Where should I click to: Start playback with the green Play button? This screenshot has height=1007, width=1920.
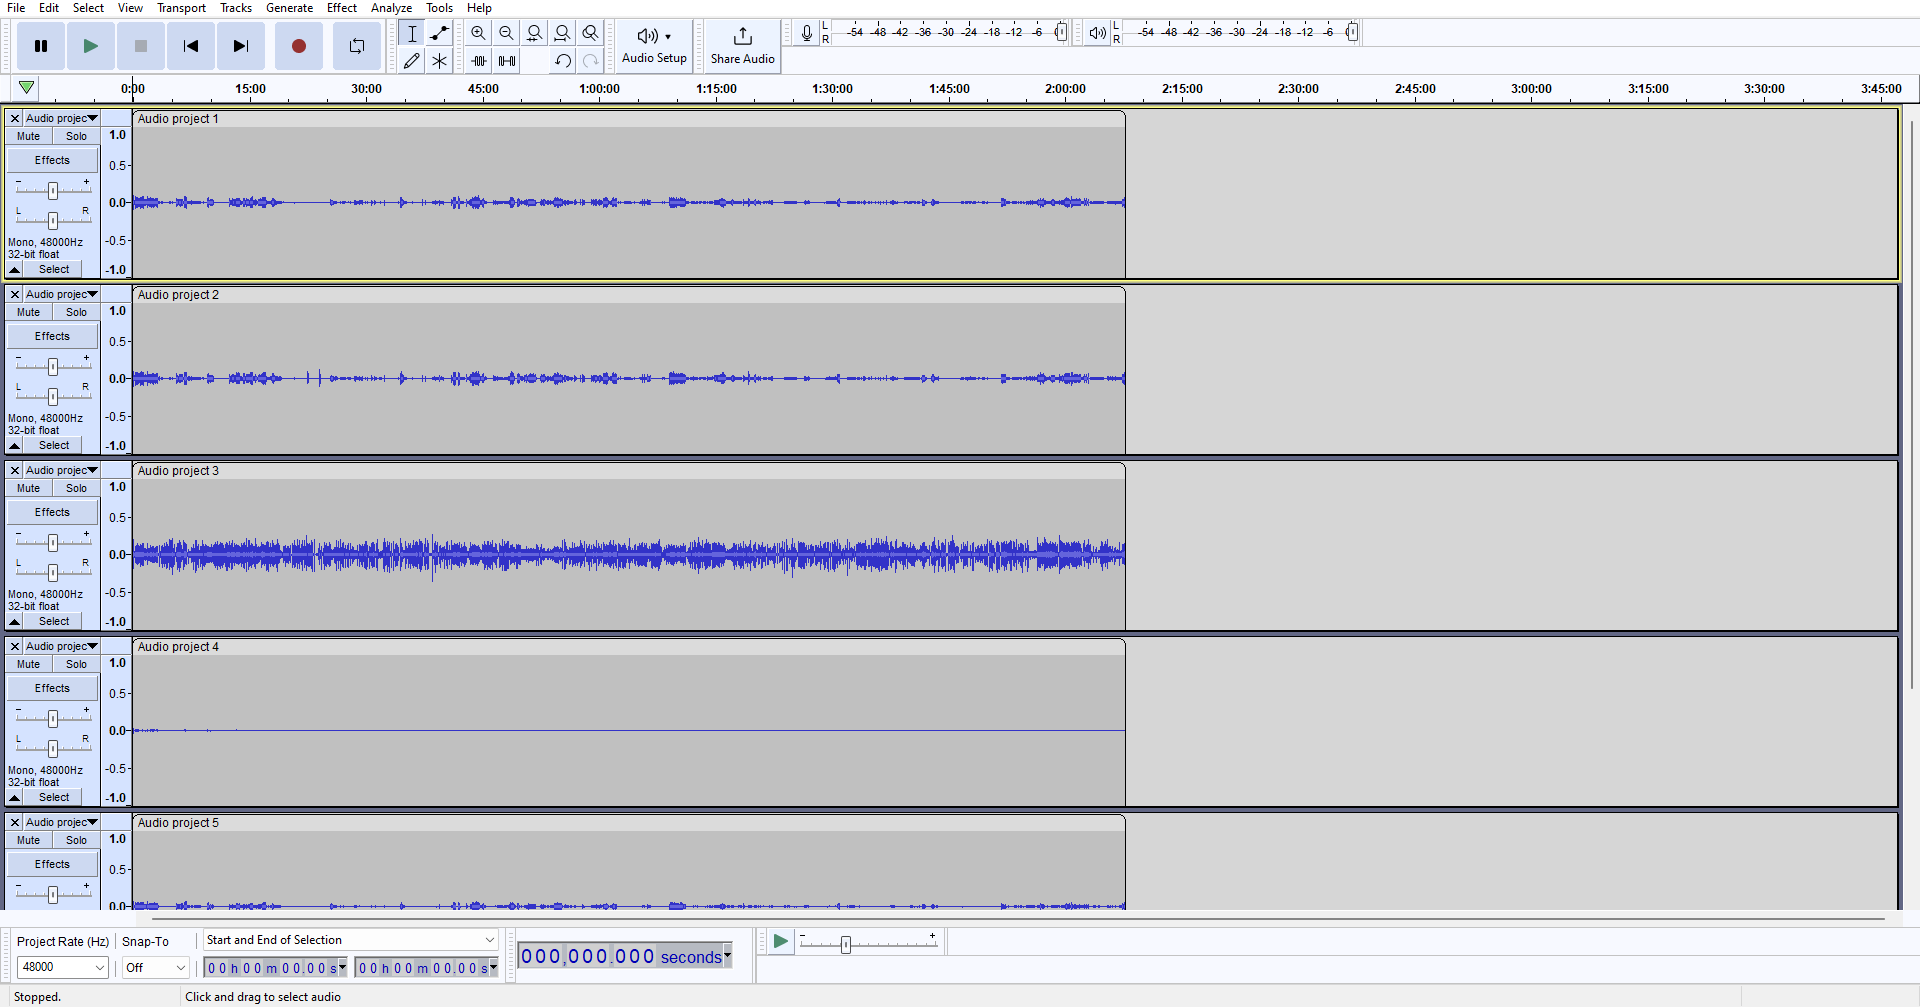(91, 46)
